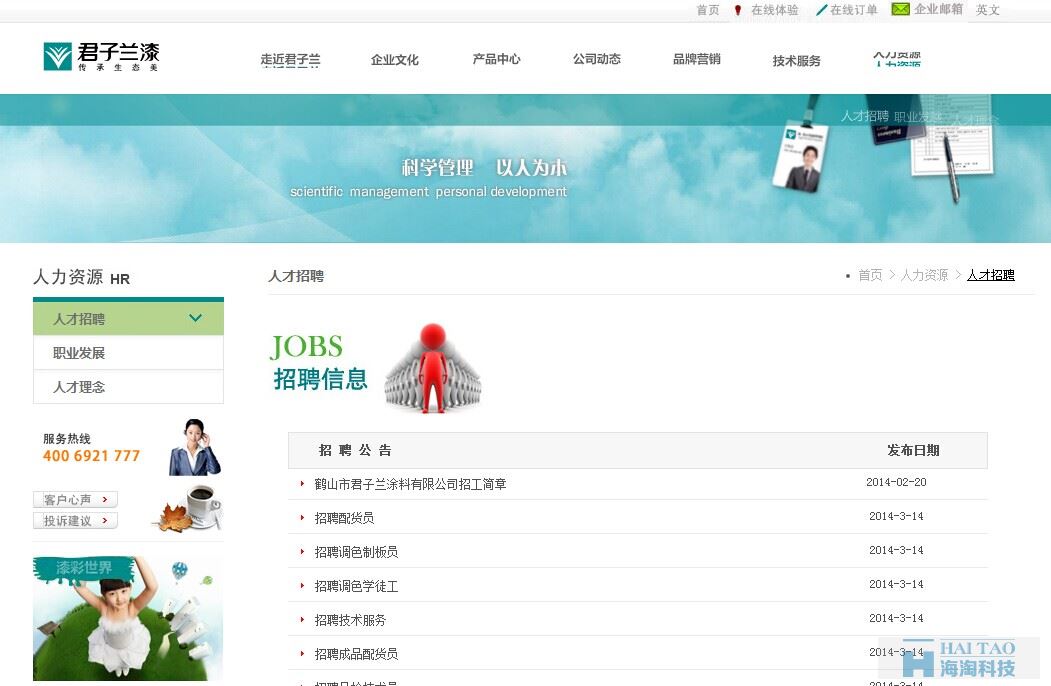Select 人才招聘 in the banner submenu
The width and height of the screenshot is (1051, 686).
865,116
